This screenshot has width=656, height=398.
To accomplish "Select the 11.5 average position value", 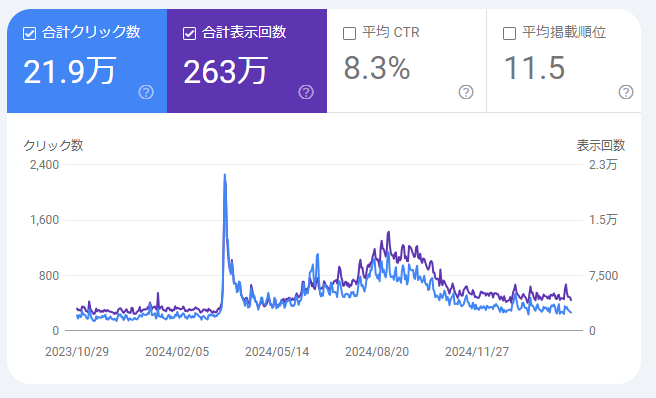I will tap(535, 68).
